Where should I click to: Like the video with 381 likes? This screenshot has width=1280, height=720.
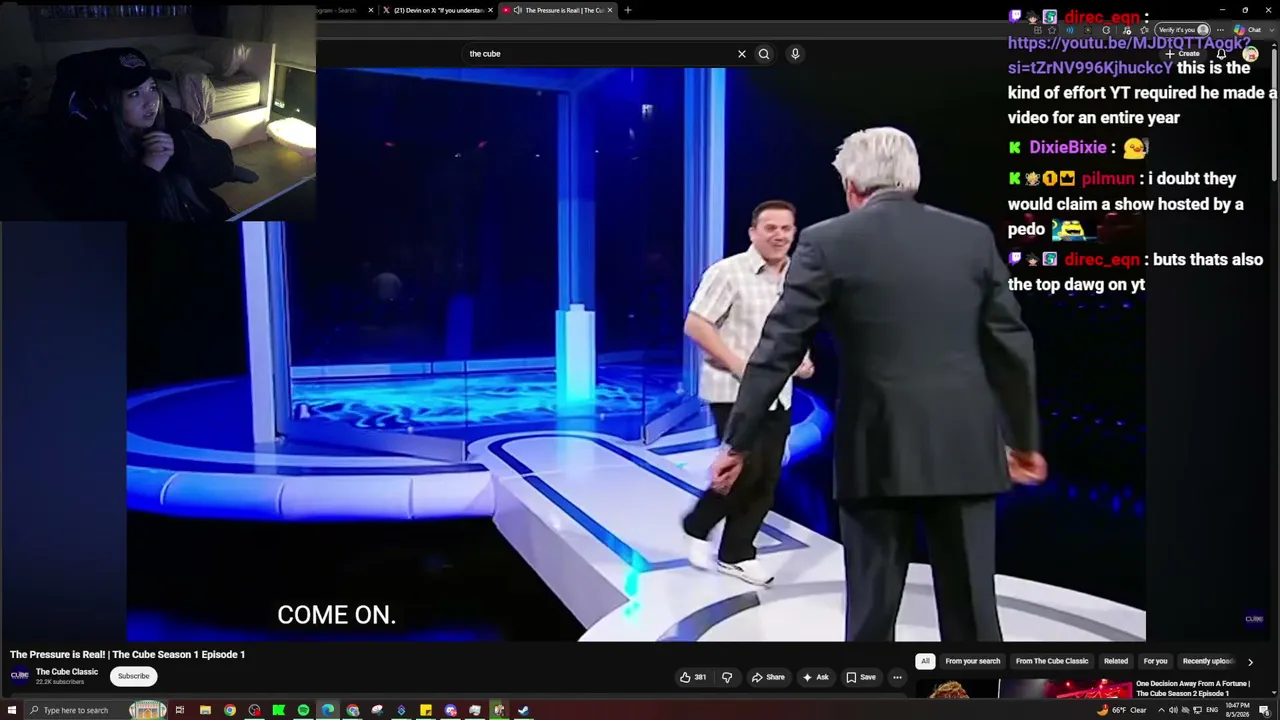tap(693, 677)
